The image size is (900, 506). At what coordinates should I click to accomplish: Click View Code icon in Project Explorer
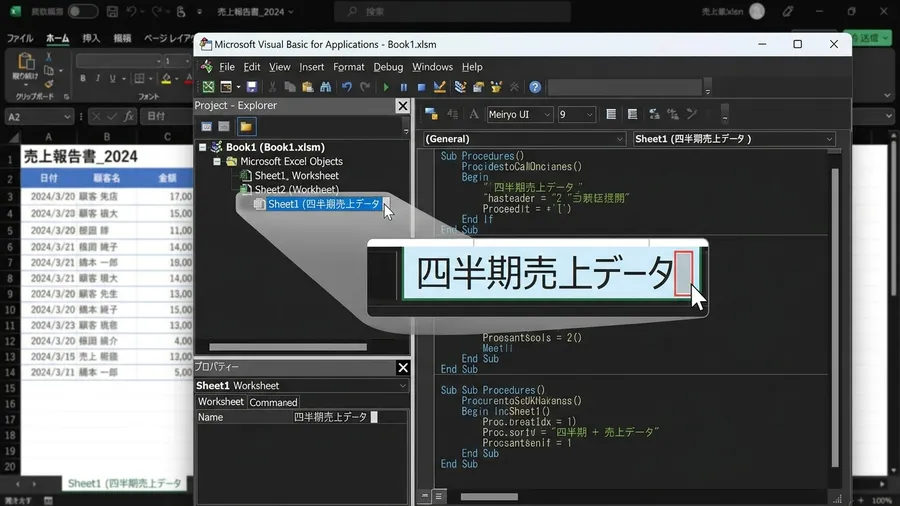point(206,126)
